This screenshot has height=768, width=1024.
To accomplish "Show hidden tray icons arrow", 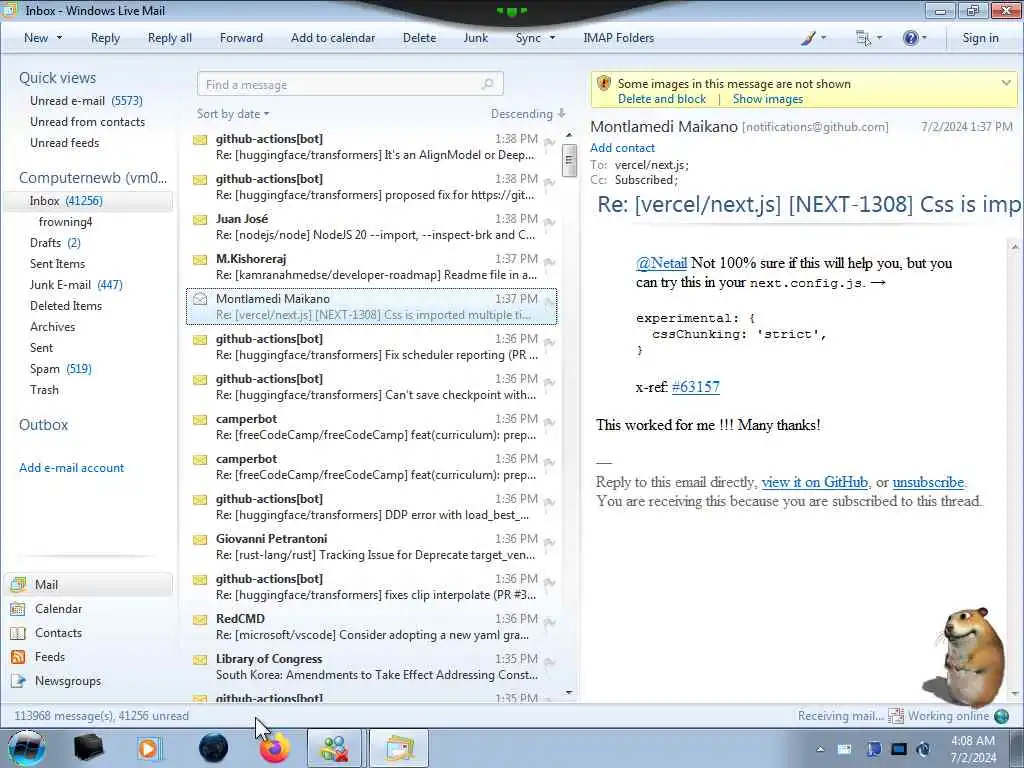I will (x=820, y=749).
